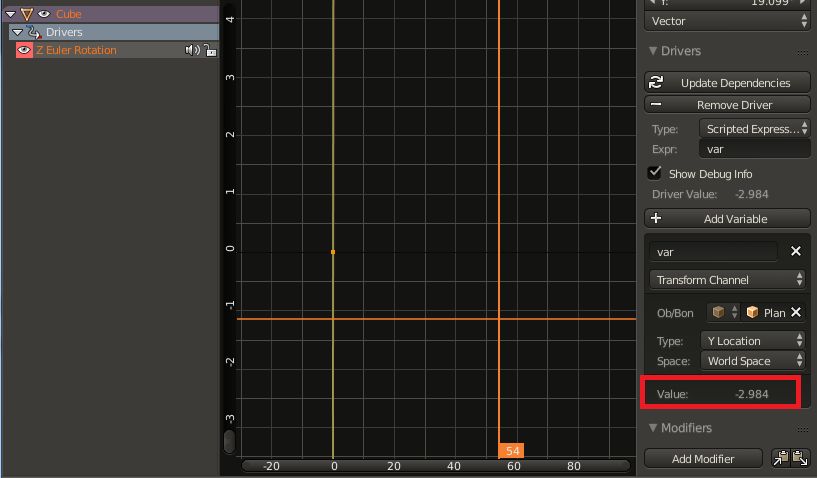Click the Remove Driver button
This screenshot has height=478, width=817.
[x=727, y=105]
